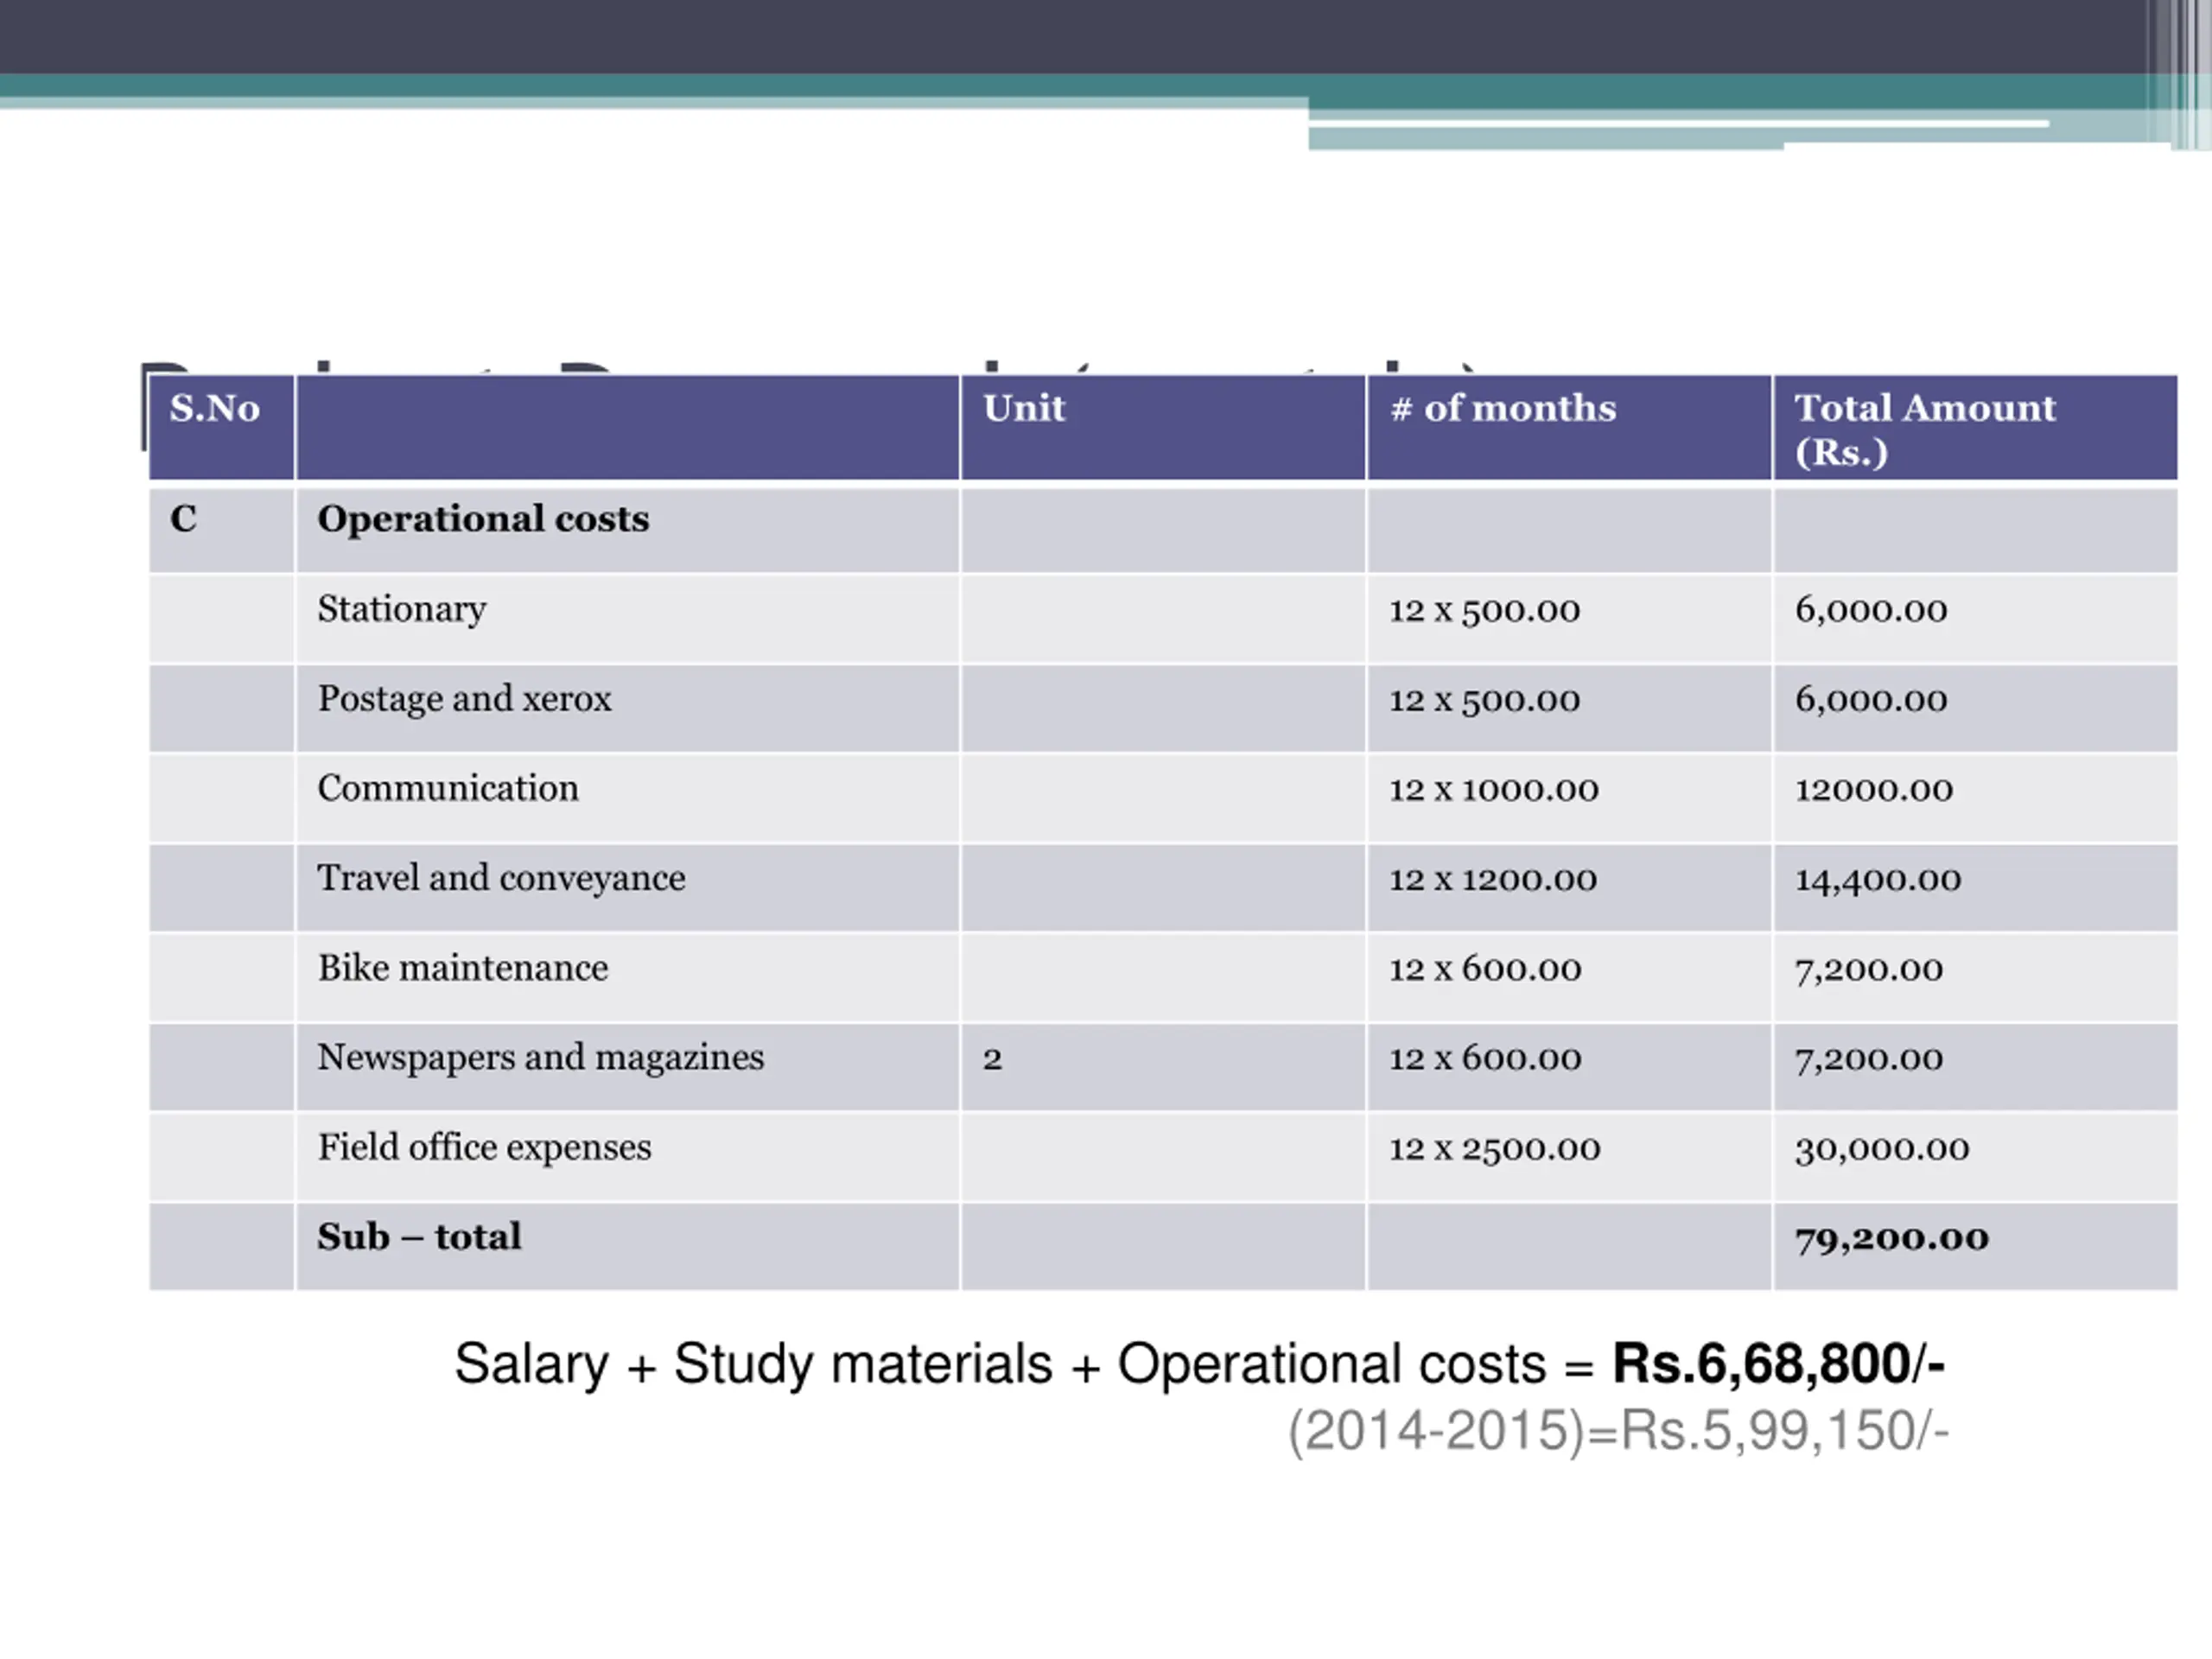Click the Postage and xerox label
2212x1659 pixels.
click(464, 698)
